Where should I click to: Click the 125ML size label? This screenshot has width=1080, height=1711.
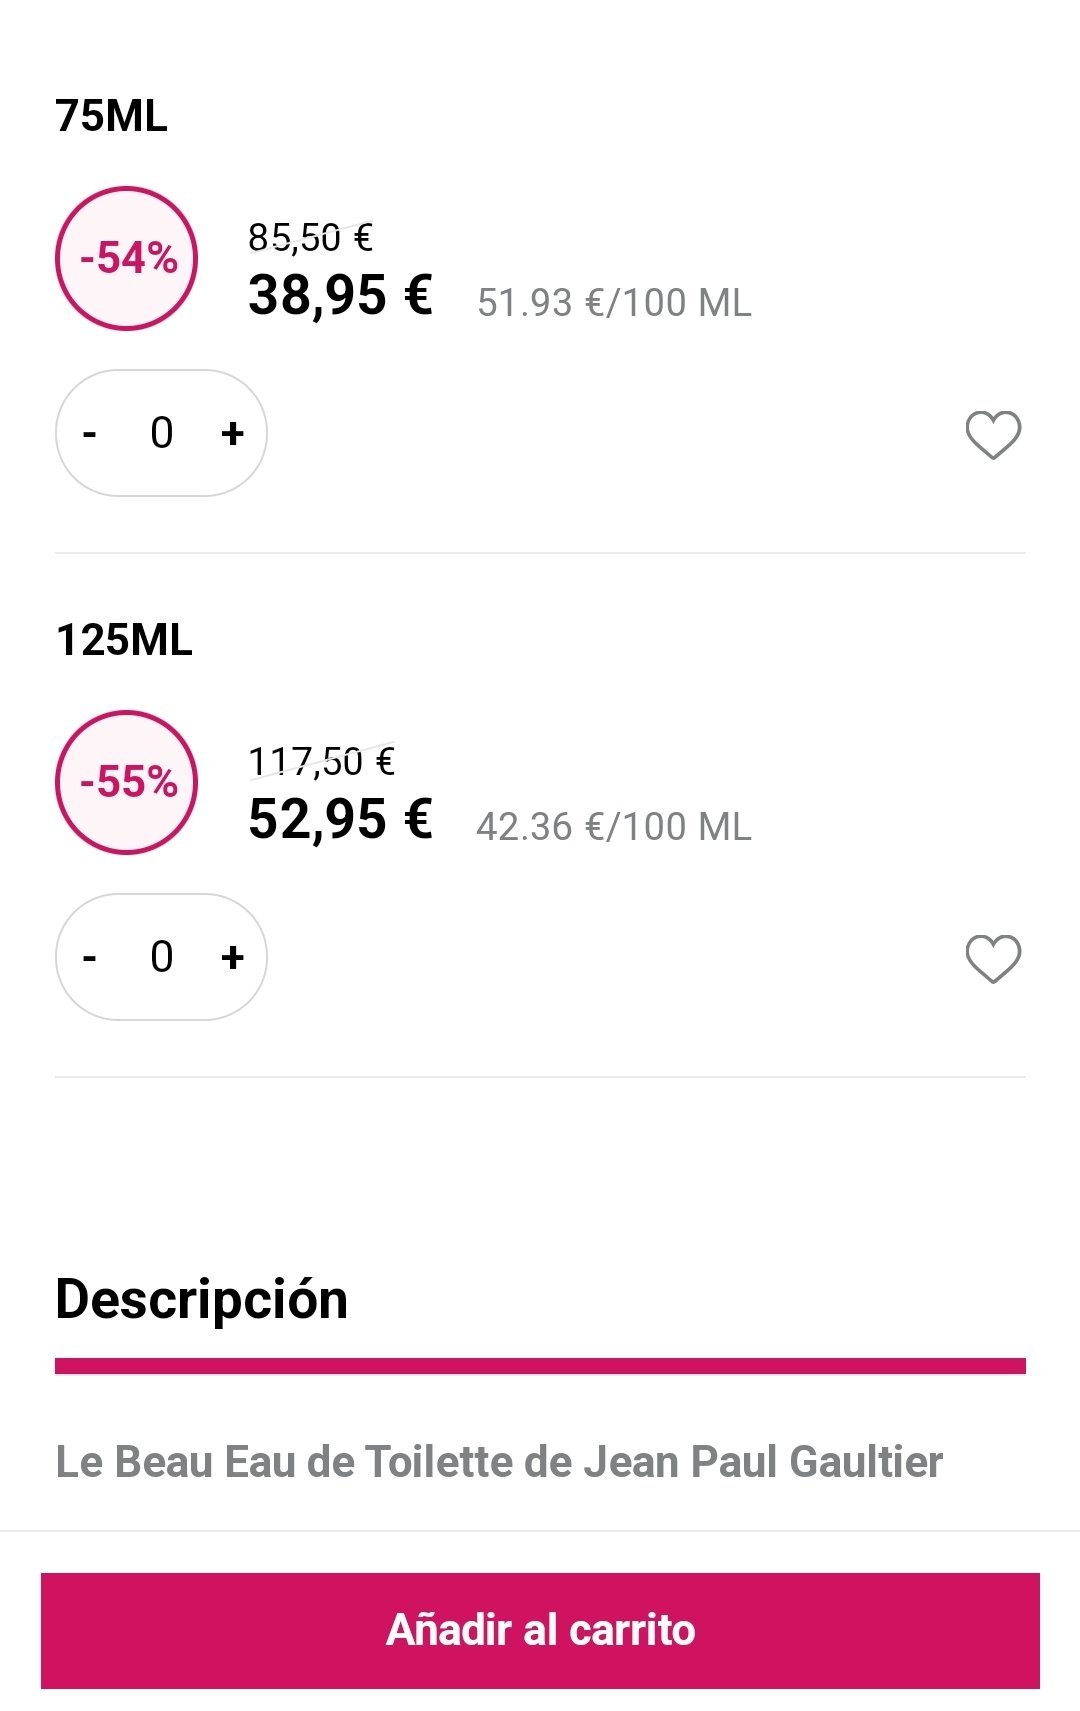click(x=124, y=640)
